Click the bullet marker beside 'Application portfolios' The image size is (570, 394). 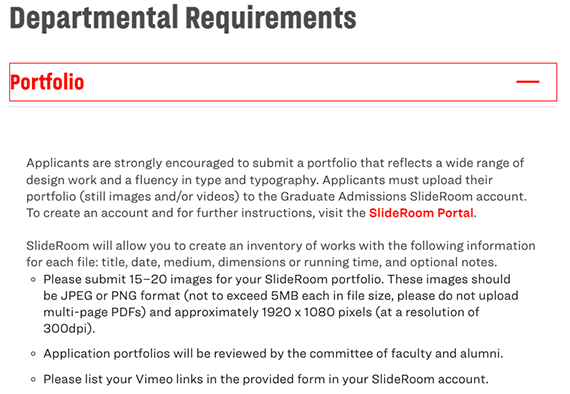coord(33,354)
